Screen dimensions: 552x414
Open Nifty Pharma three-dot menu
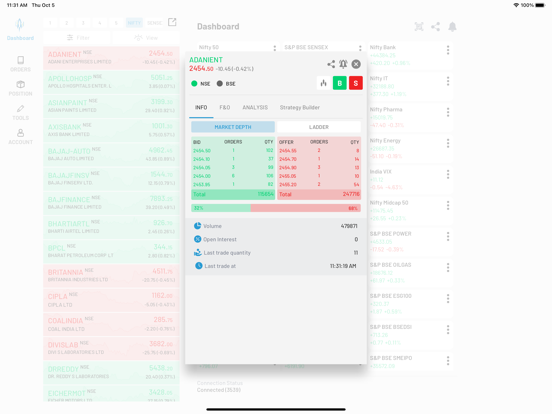[x=448, y=112]
